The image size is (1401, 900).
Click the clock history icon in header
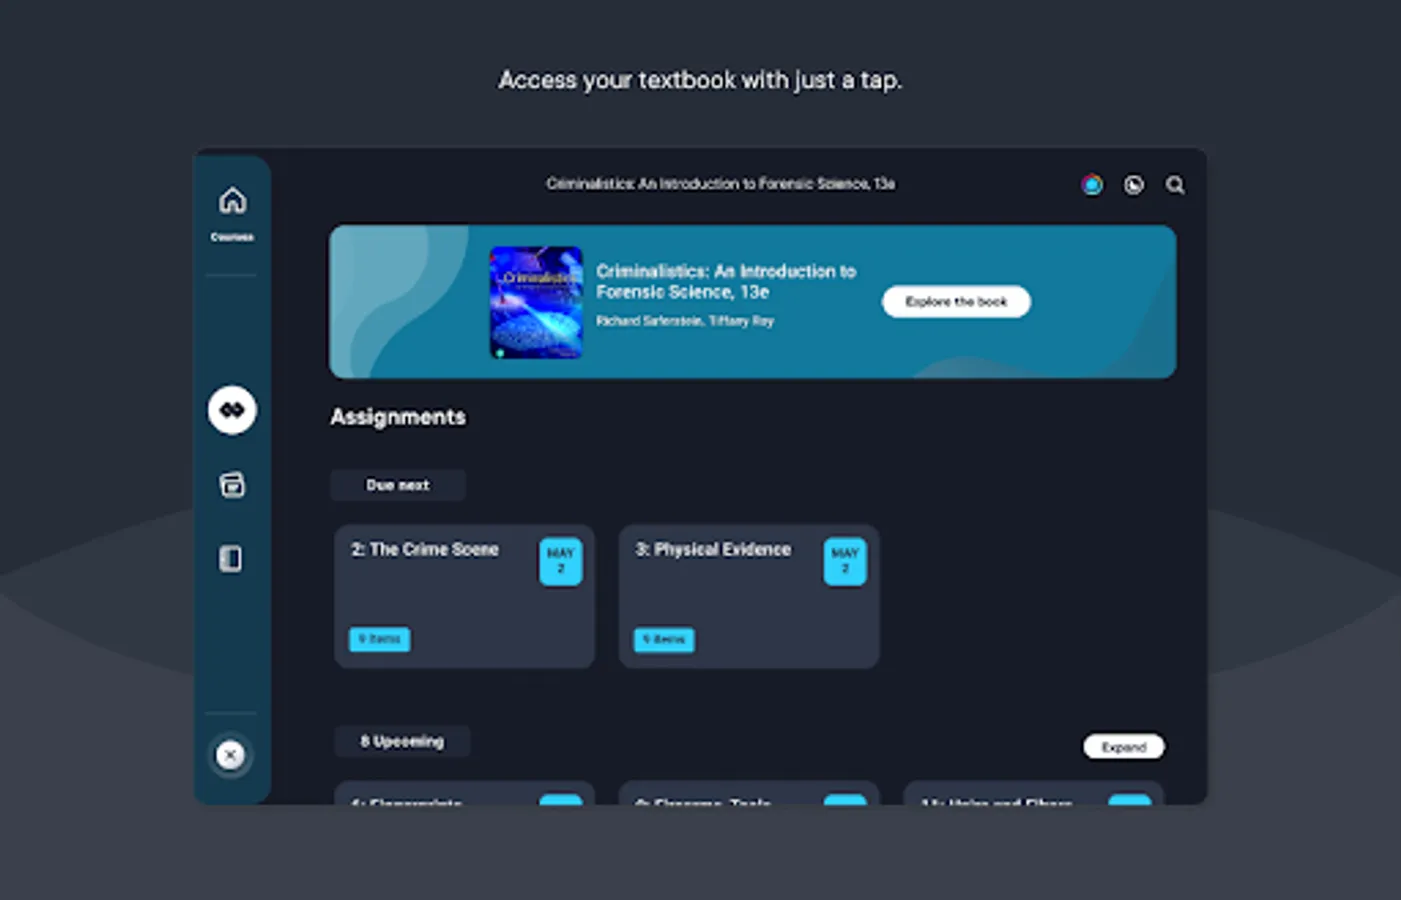point(1133,185)
